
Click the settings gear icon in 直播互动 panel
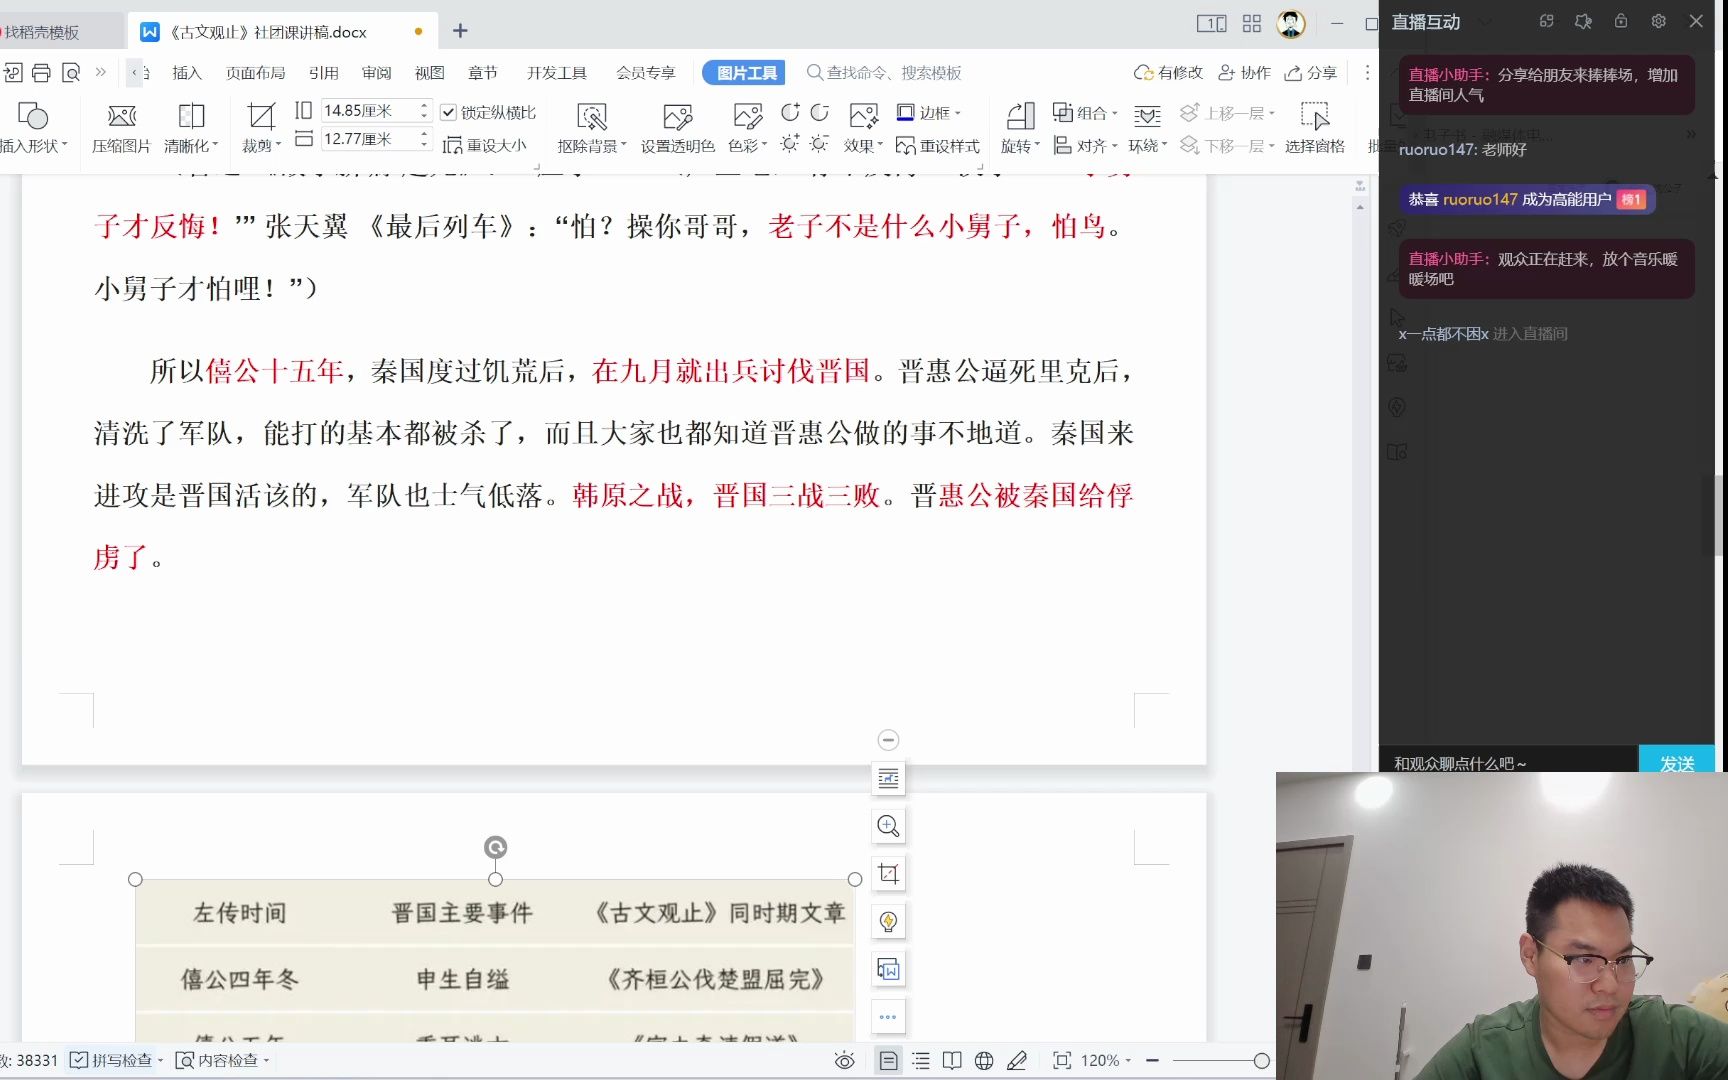[x=1658, y=21]
